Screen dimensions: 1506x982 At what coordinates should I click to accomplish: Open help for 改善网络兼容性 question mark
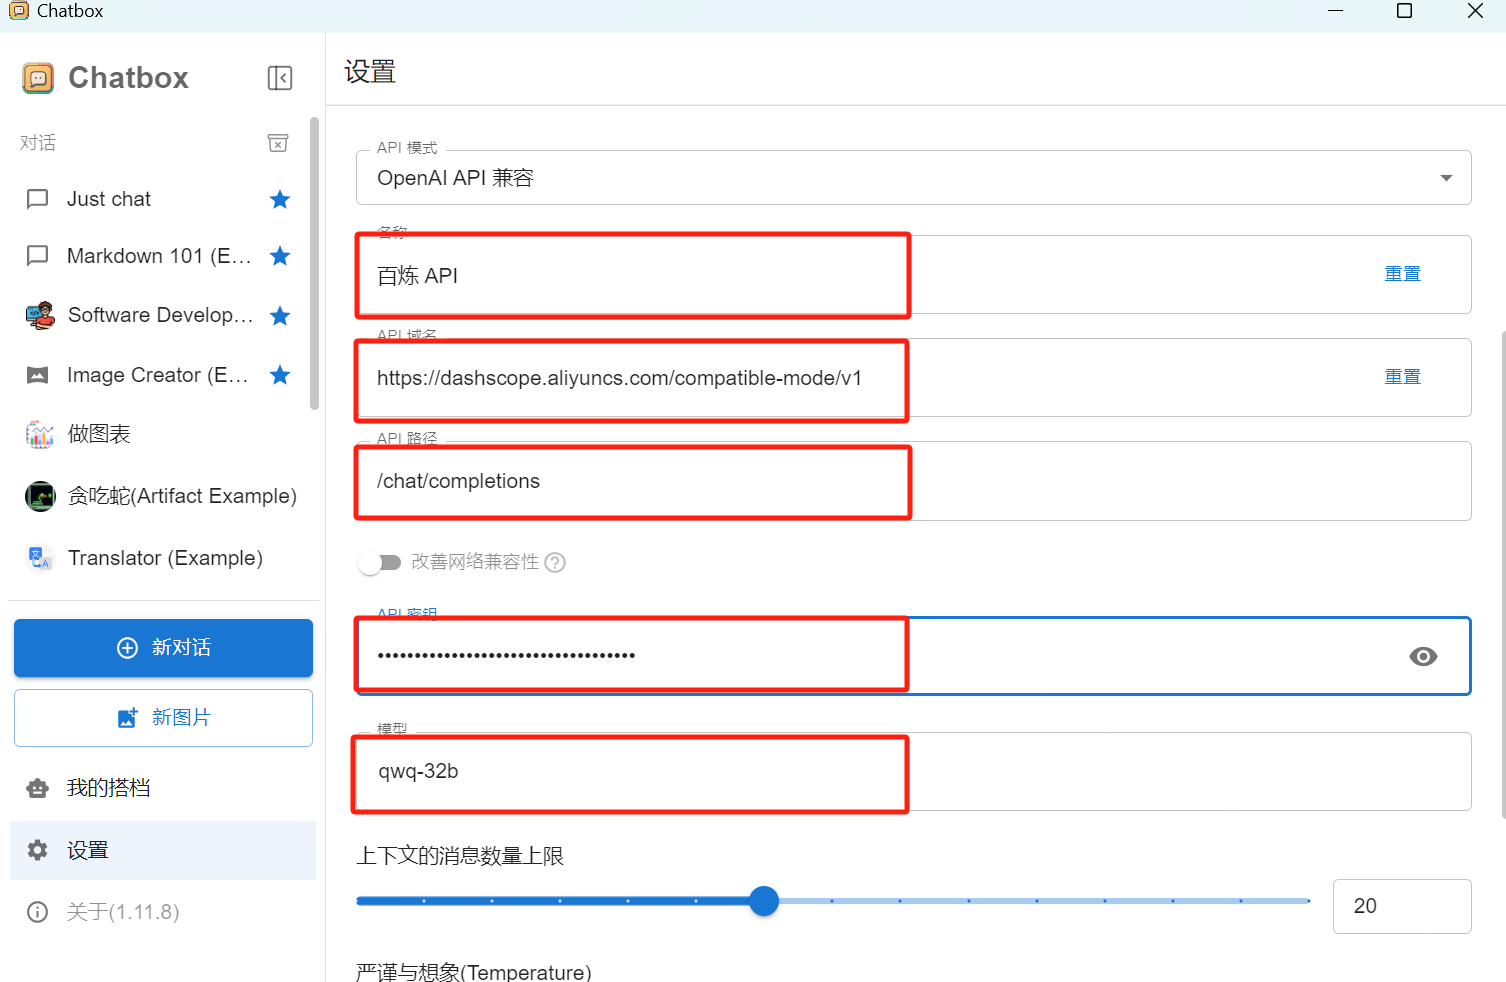(555, 562)
